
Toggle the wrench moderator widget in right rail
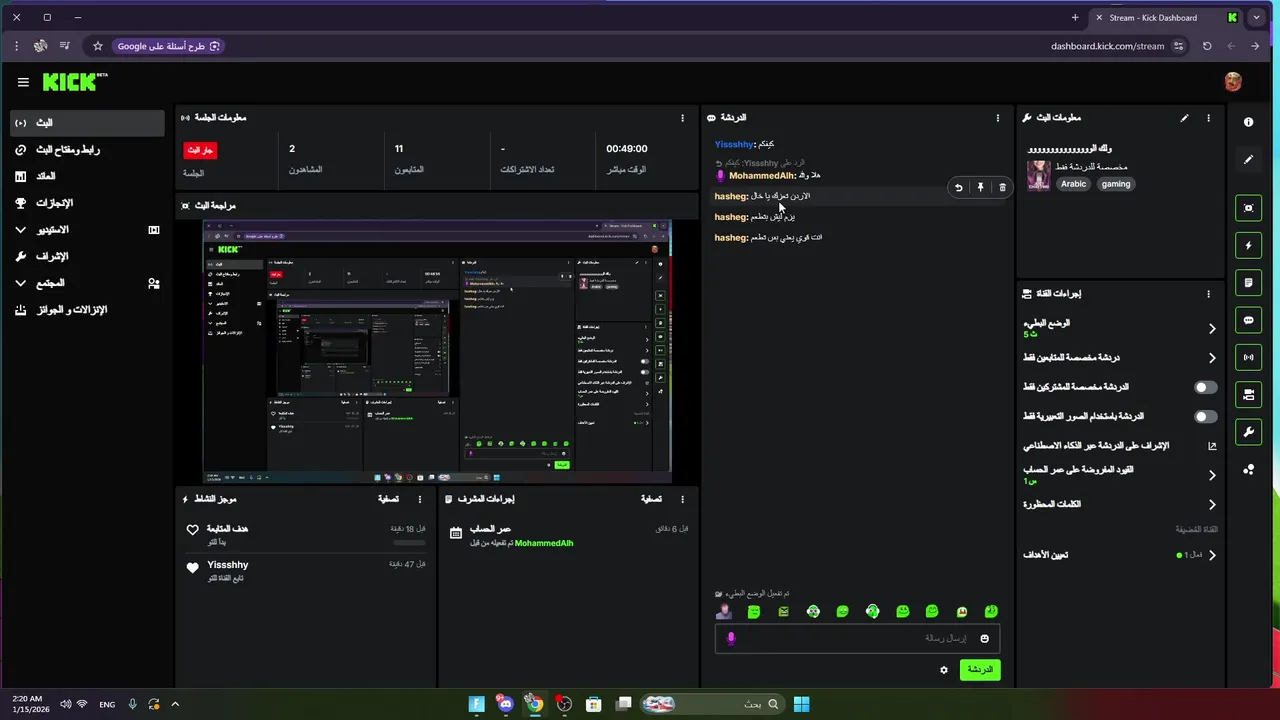tap(1248, 432)
